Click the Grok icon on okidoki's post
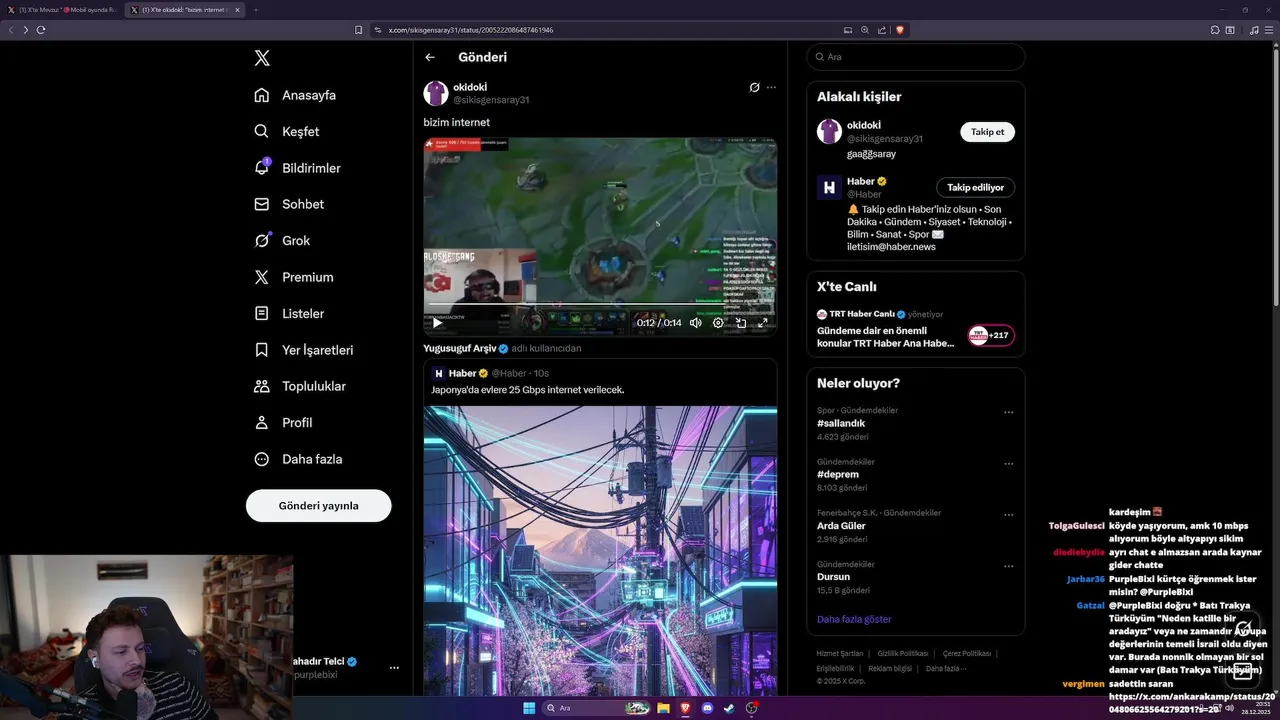 point(755,88)
